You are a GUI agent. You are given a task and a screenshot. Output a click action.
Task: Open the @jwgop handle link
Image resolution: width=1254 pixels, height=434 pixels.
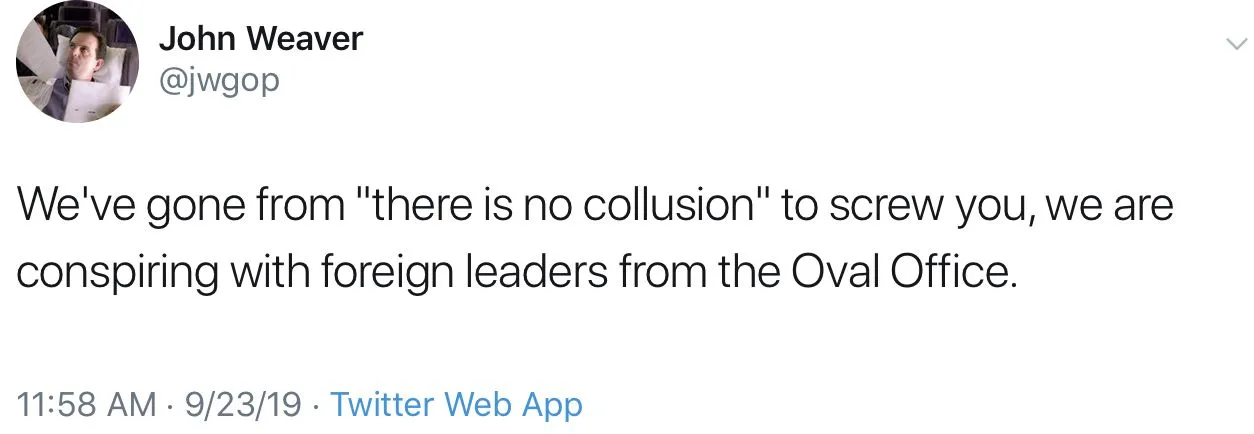coord(220,79)
